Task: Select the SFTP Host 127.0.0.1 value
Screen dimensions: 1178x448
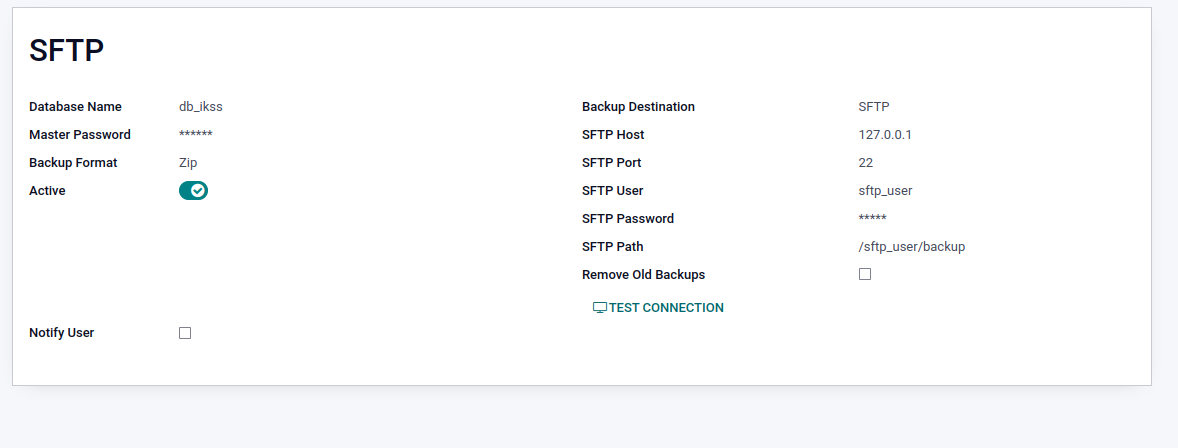Action: point(884,134)
